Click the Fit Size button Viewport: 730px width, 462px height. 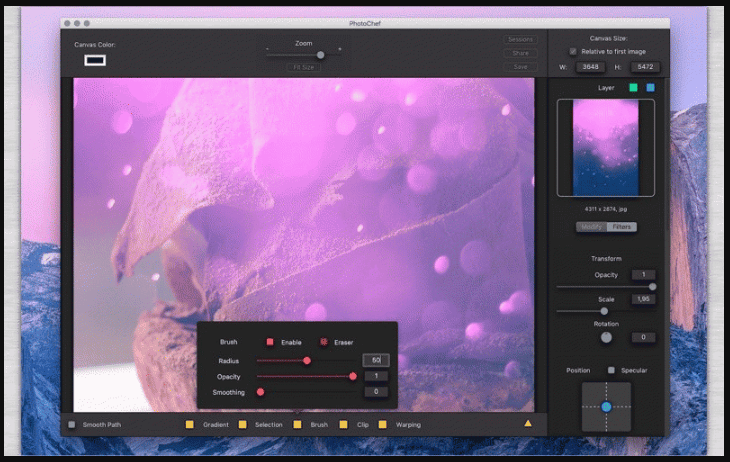point(304,67)
